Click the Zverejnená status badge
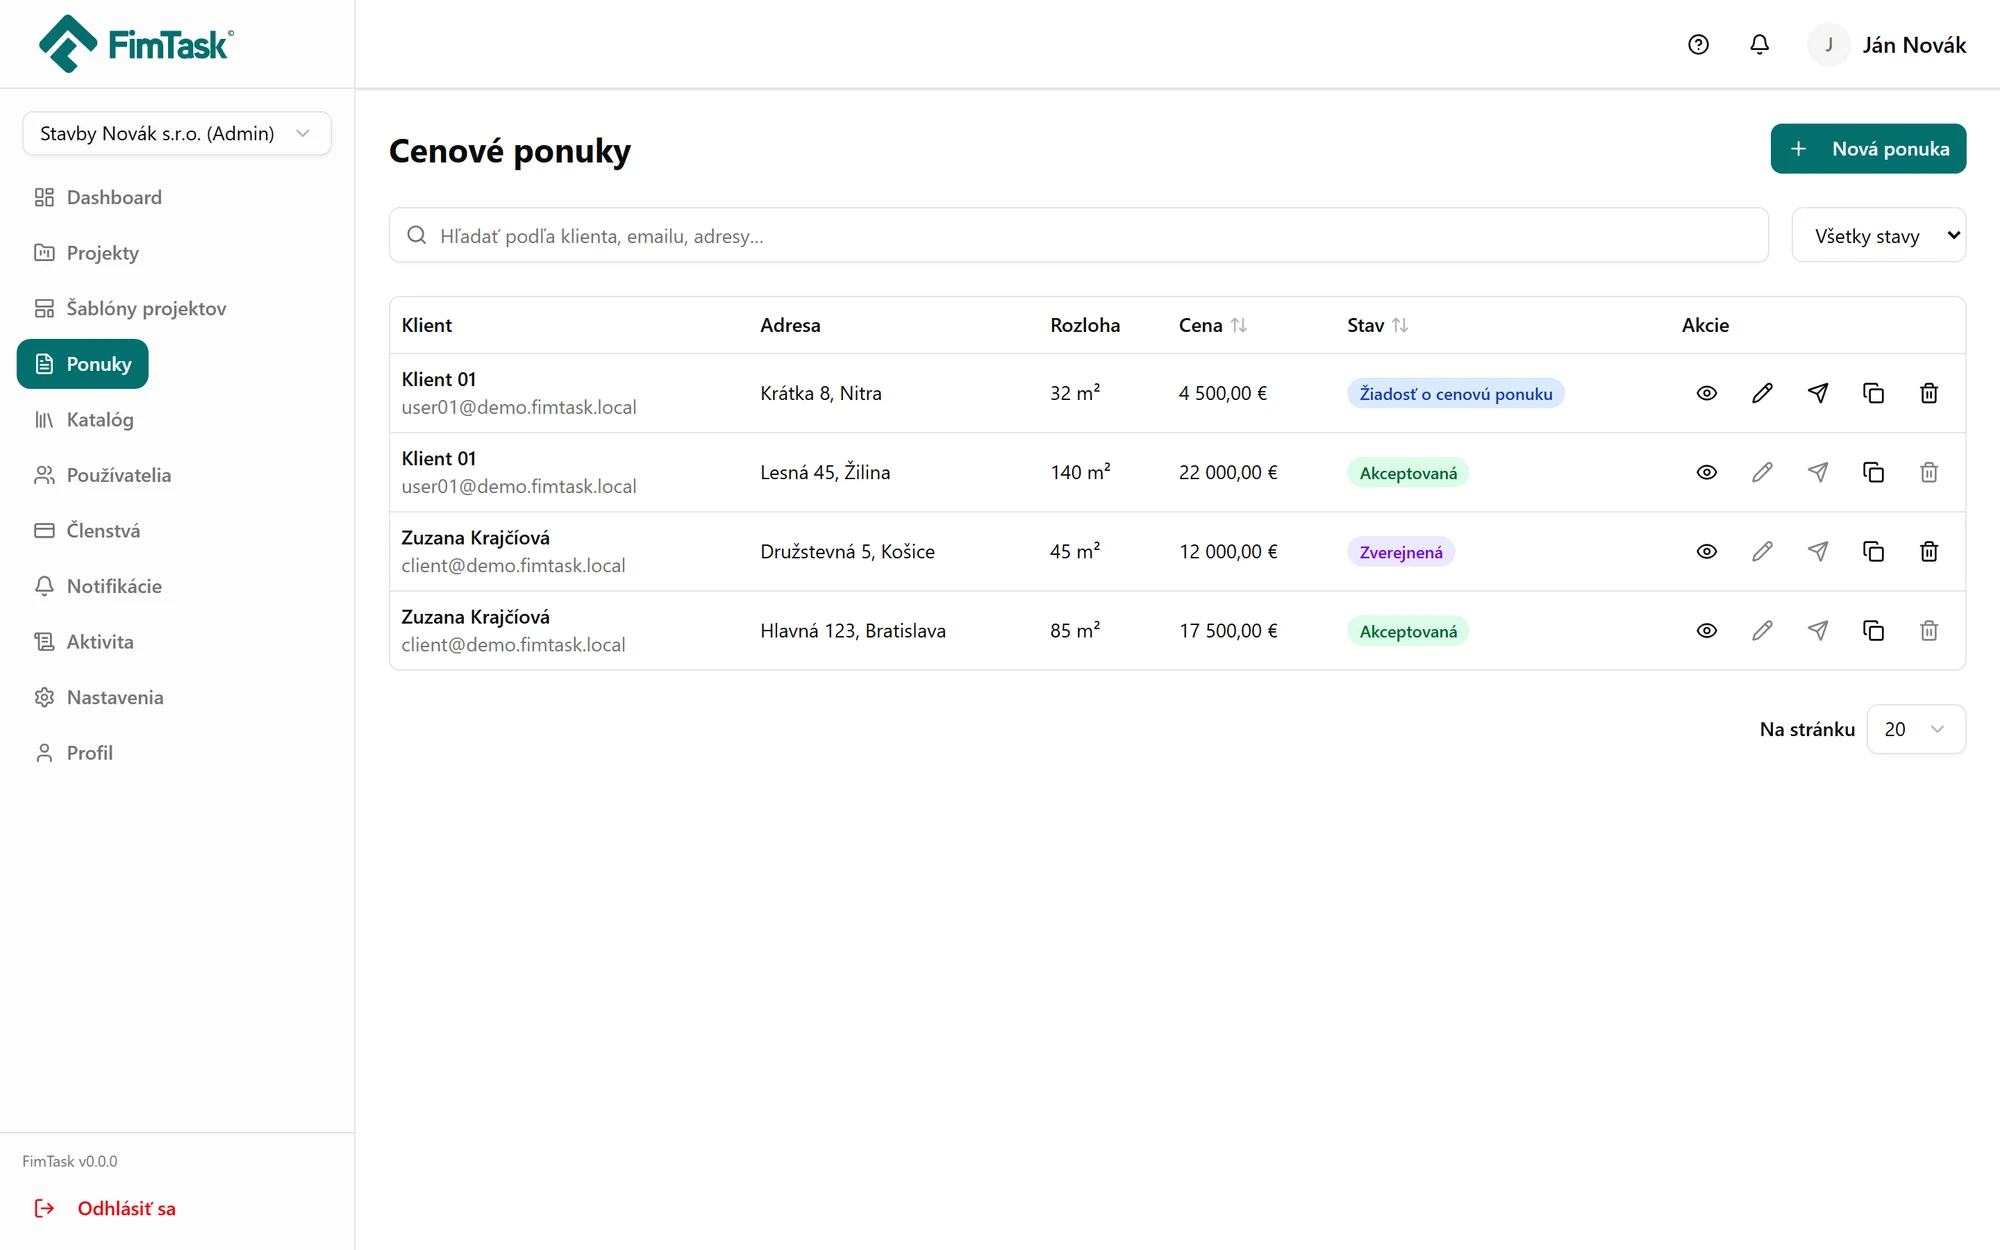Viewport: 2000px width, 1250px height. 1401,552
